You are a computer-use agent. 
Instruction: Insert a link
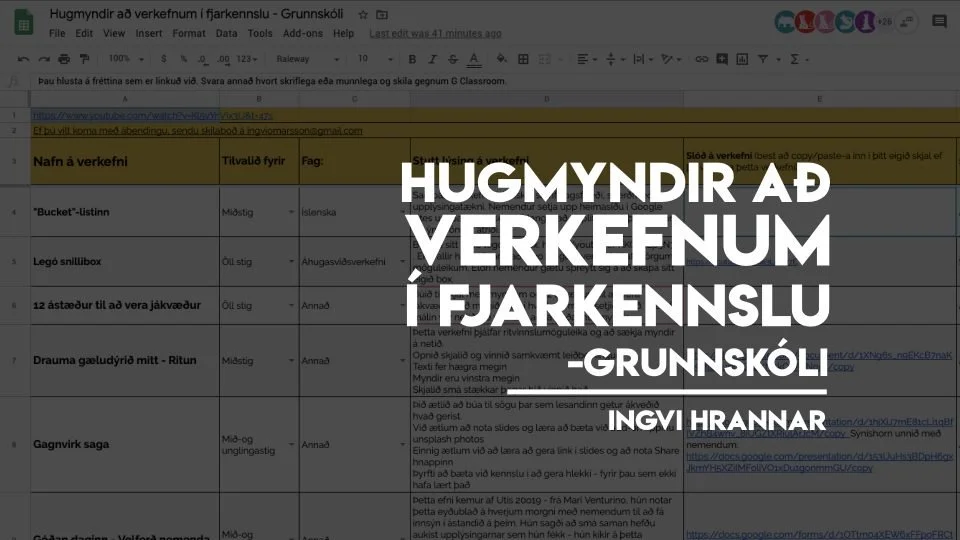coord(702,59)
